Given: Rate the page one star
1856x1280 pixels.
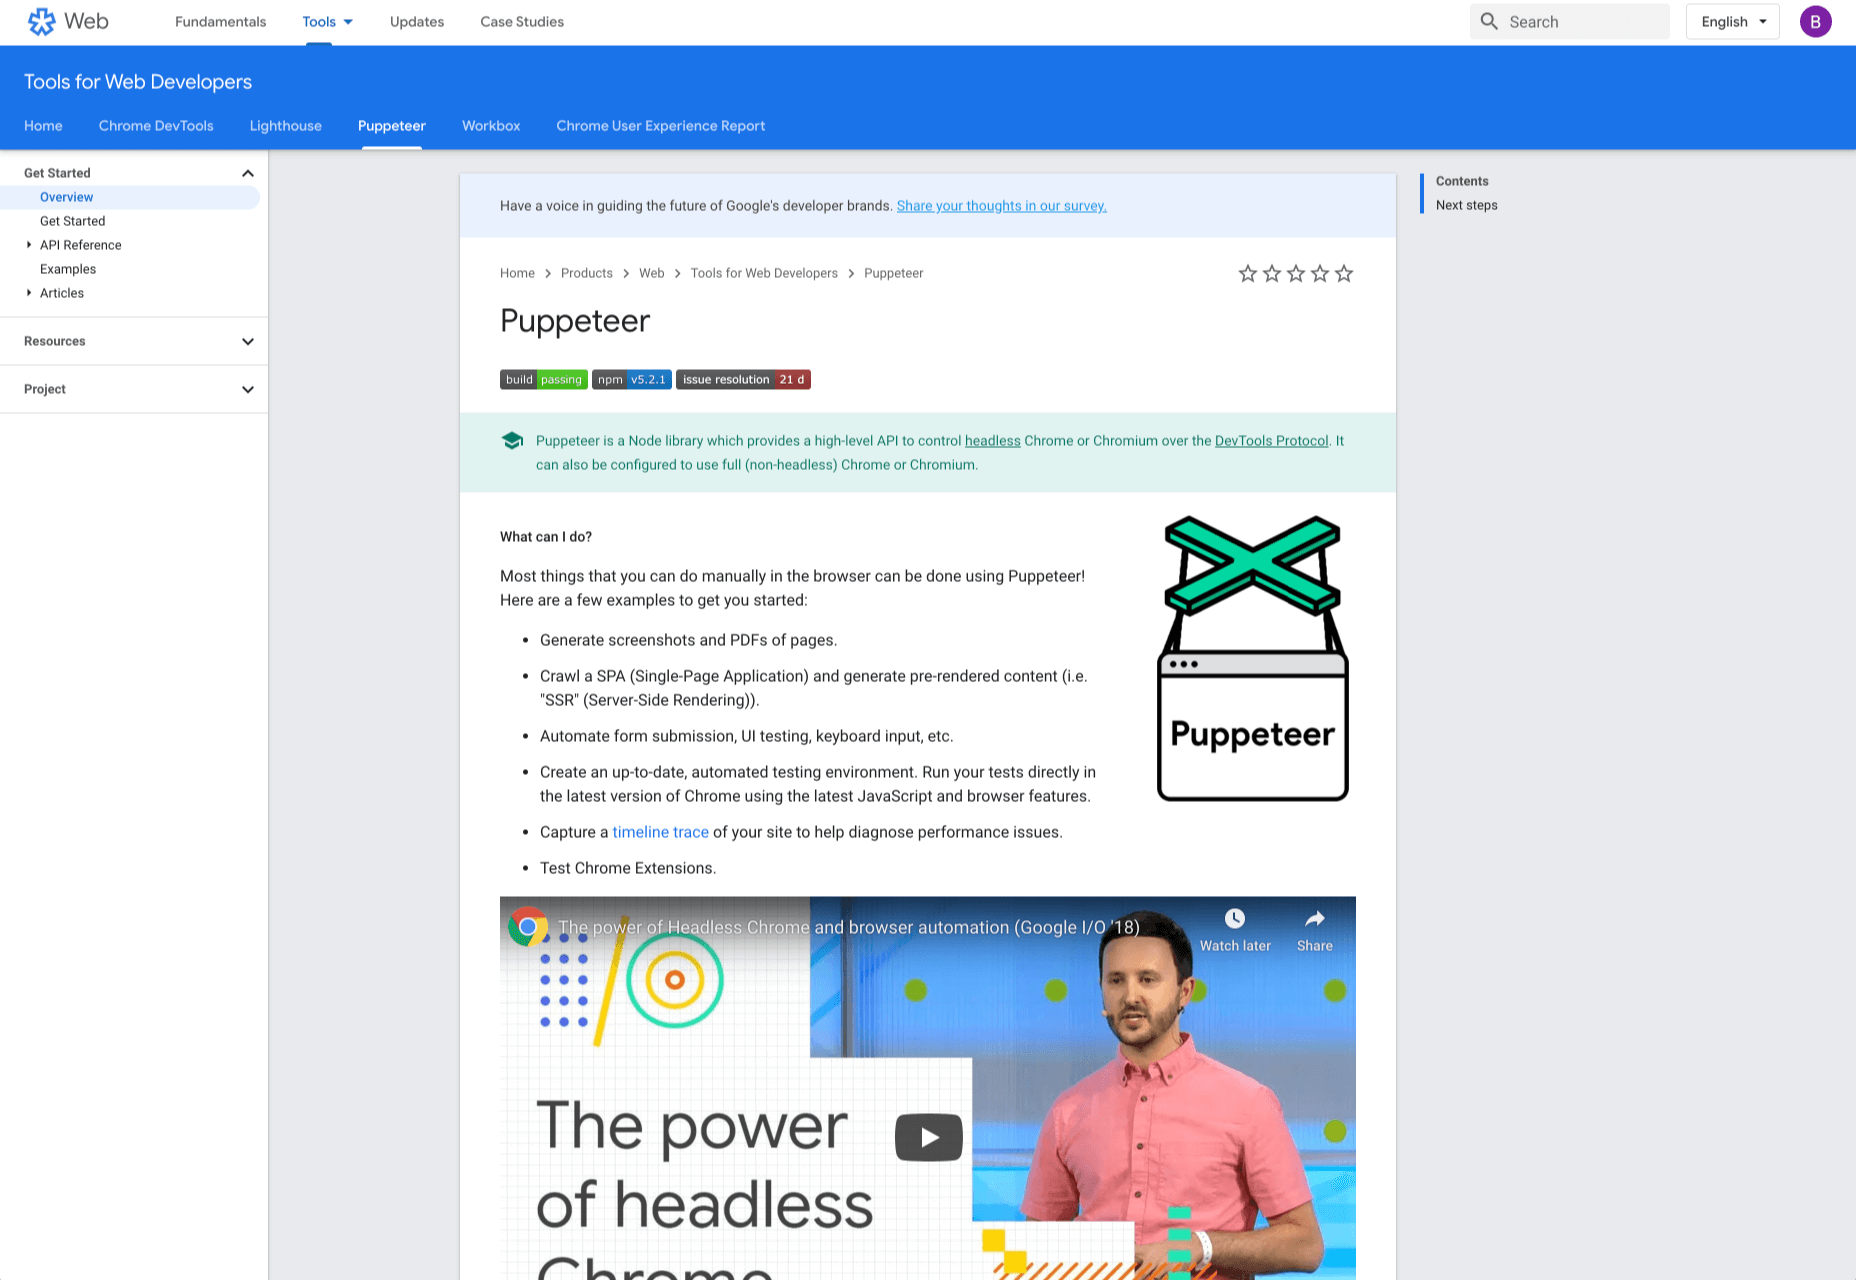Looking at the screenshot, I should (x=1248, y=274).
